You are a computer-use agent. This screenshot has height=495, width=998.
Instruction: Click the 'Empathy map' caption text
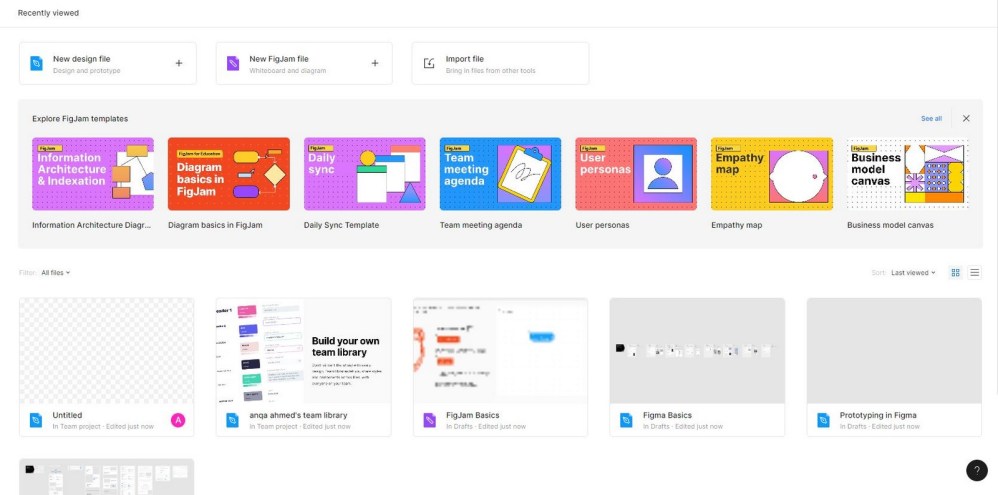click(736, 225)
